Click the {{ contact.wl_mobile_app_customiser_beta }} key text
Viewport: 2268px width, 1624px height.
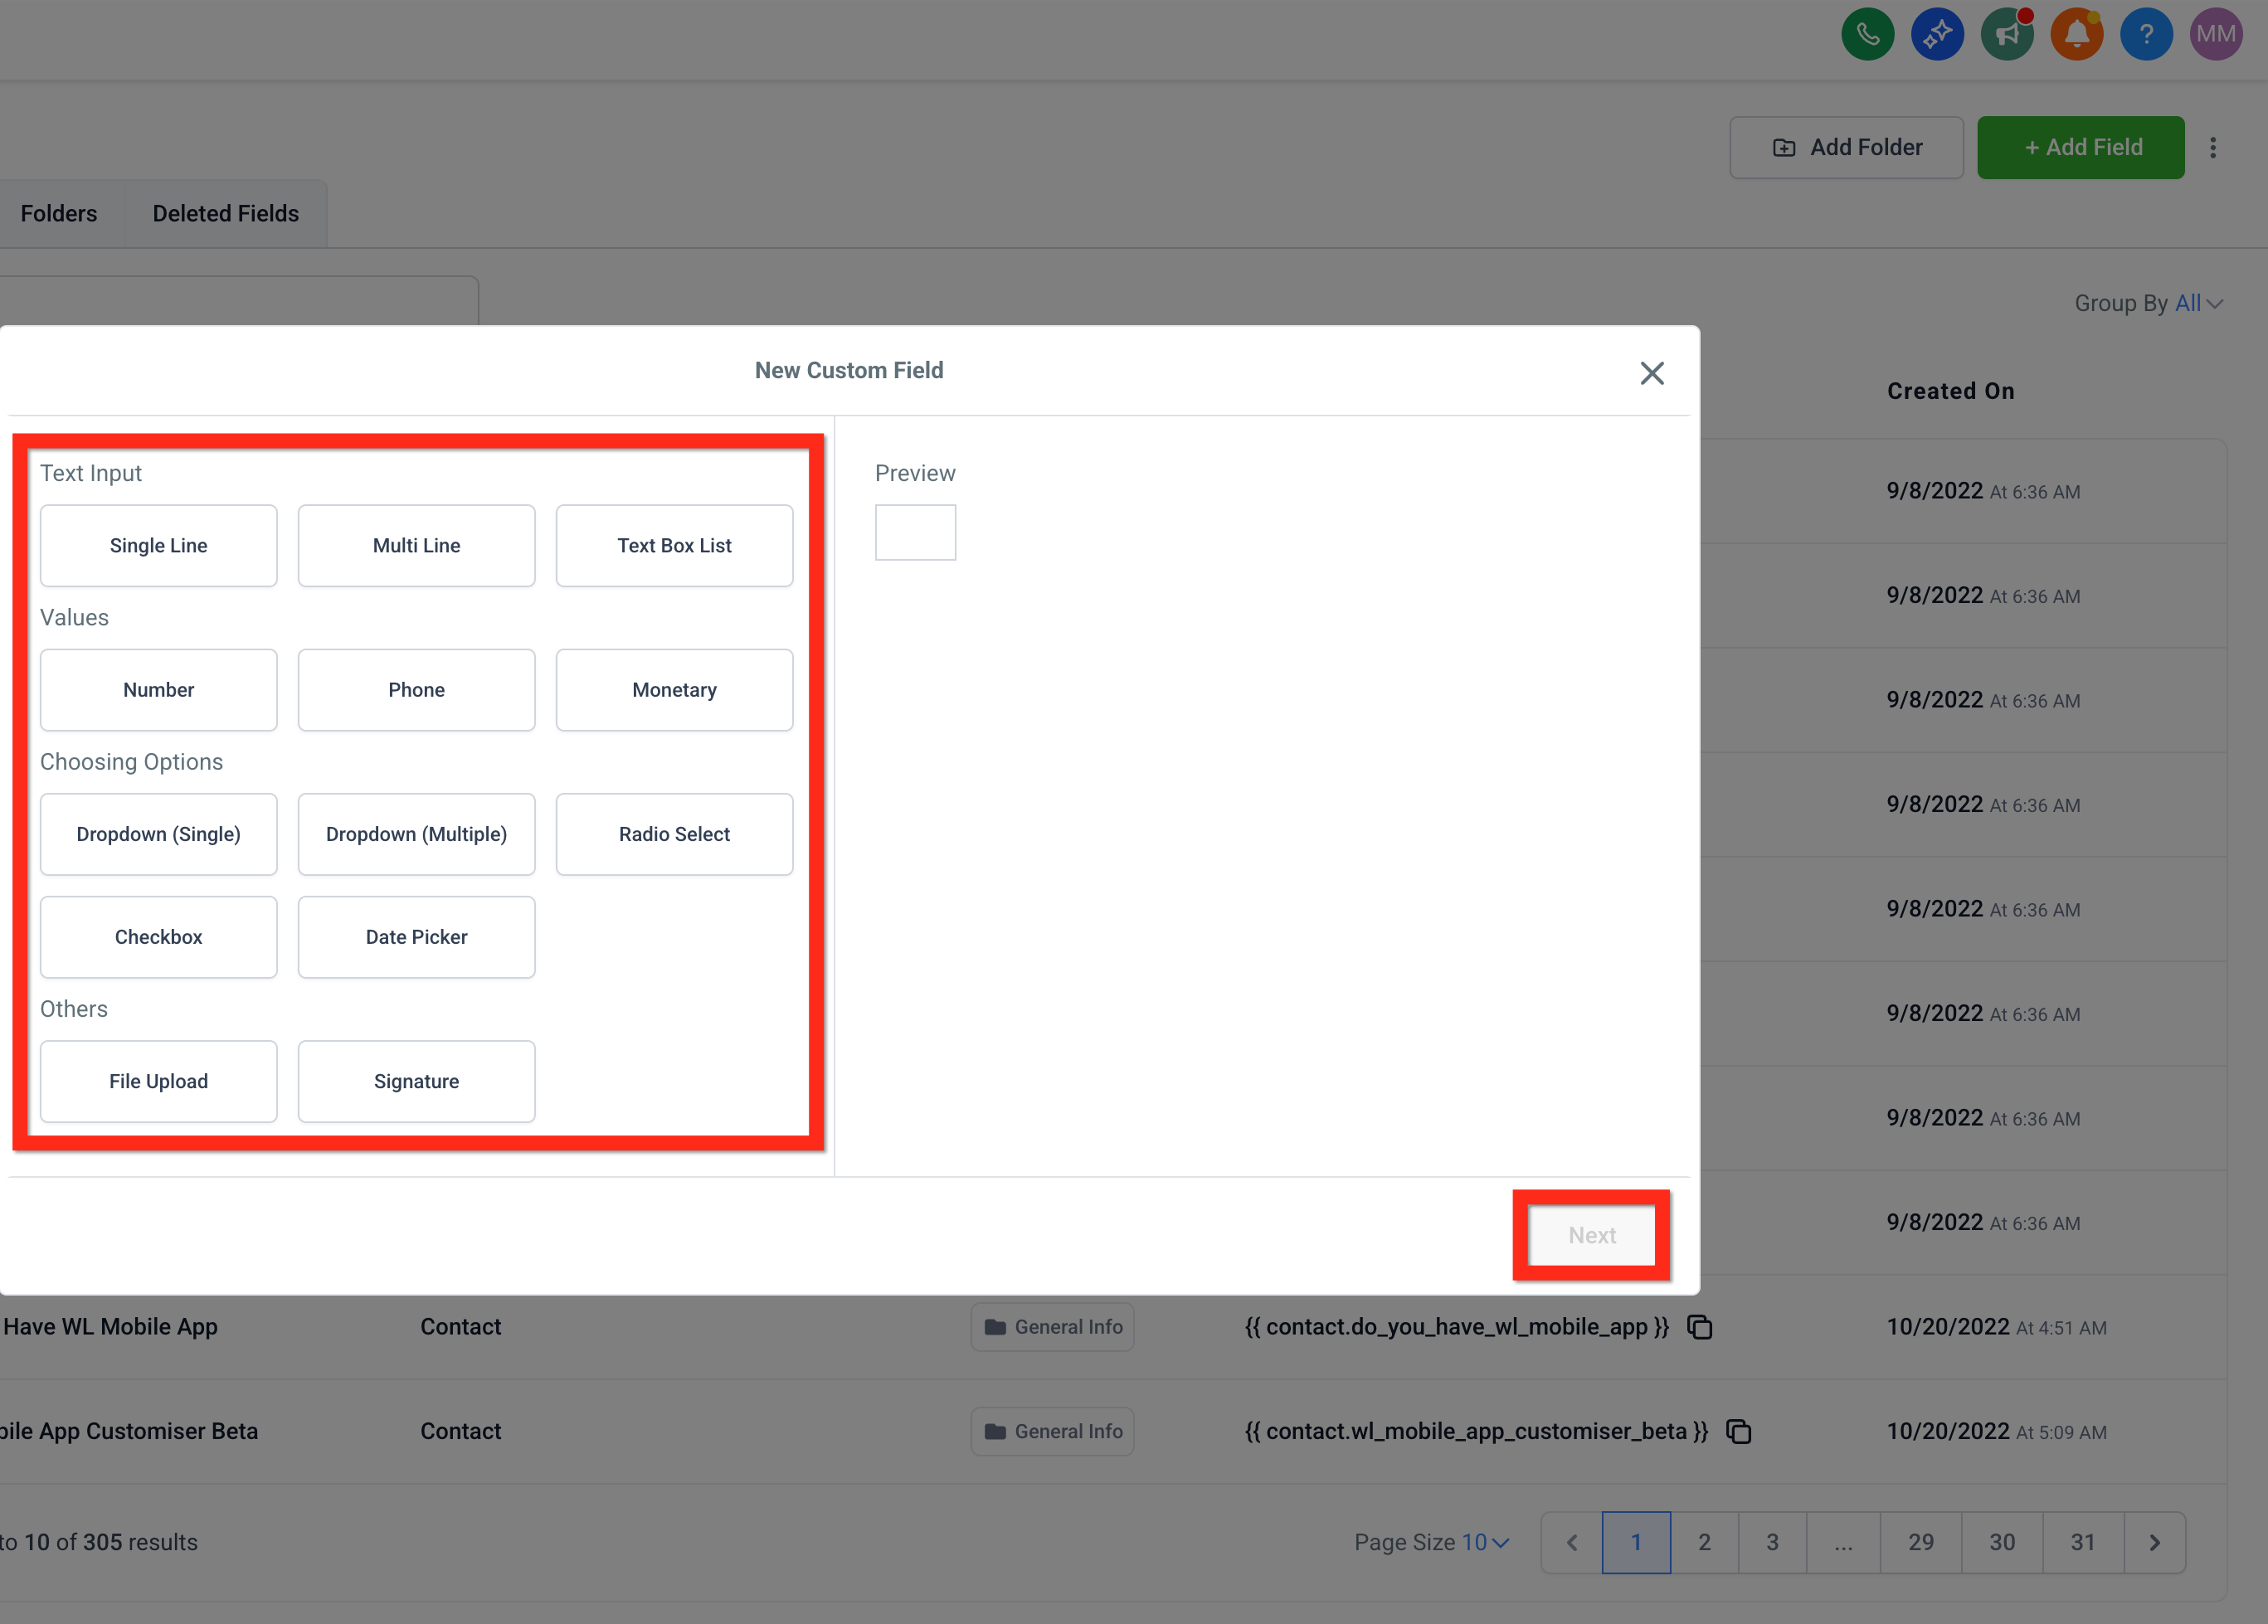point(1477,1432)
